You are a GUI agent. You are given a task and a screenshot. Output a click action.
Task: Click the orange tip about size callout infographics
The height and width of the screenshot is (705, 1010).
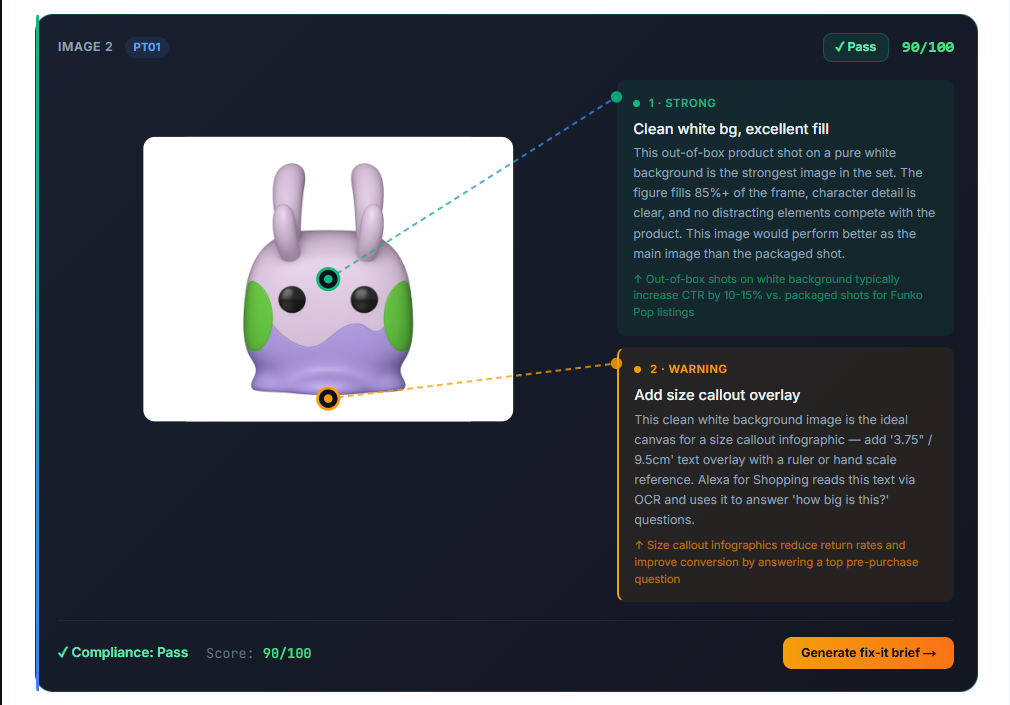click(776, 562)
